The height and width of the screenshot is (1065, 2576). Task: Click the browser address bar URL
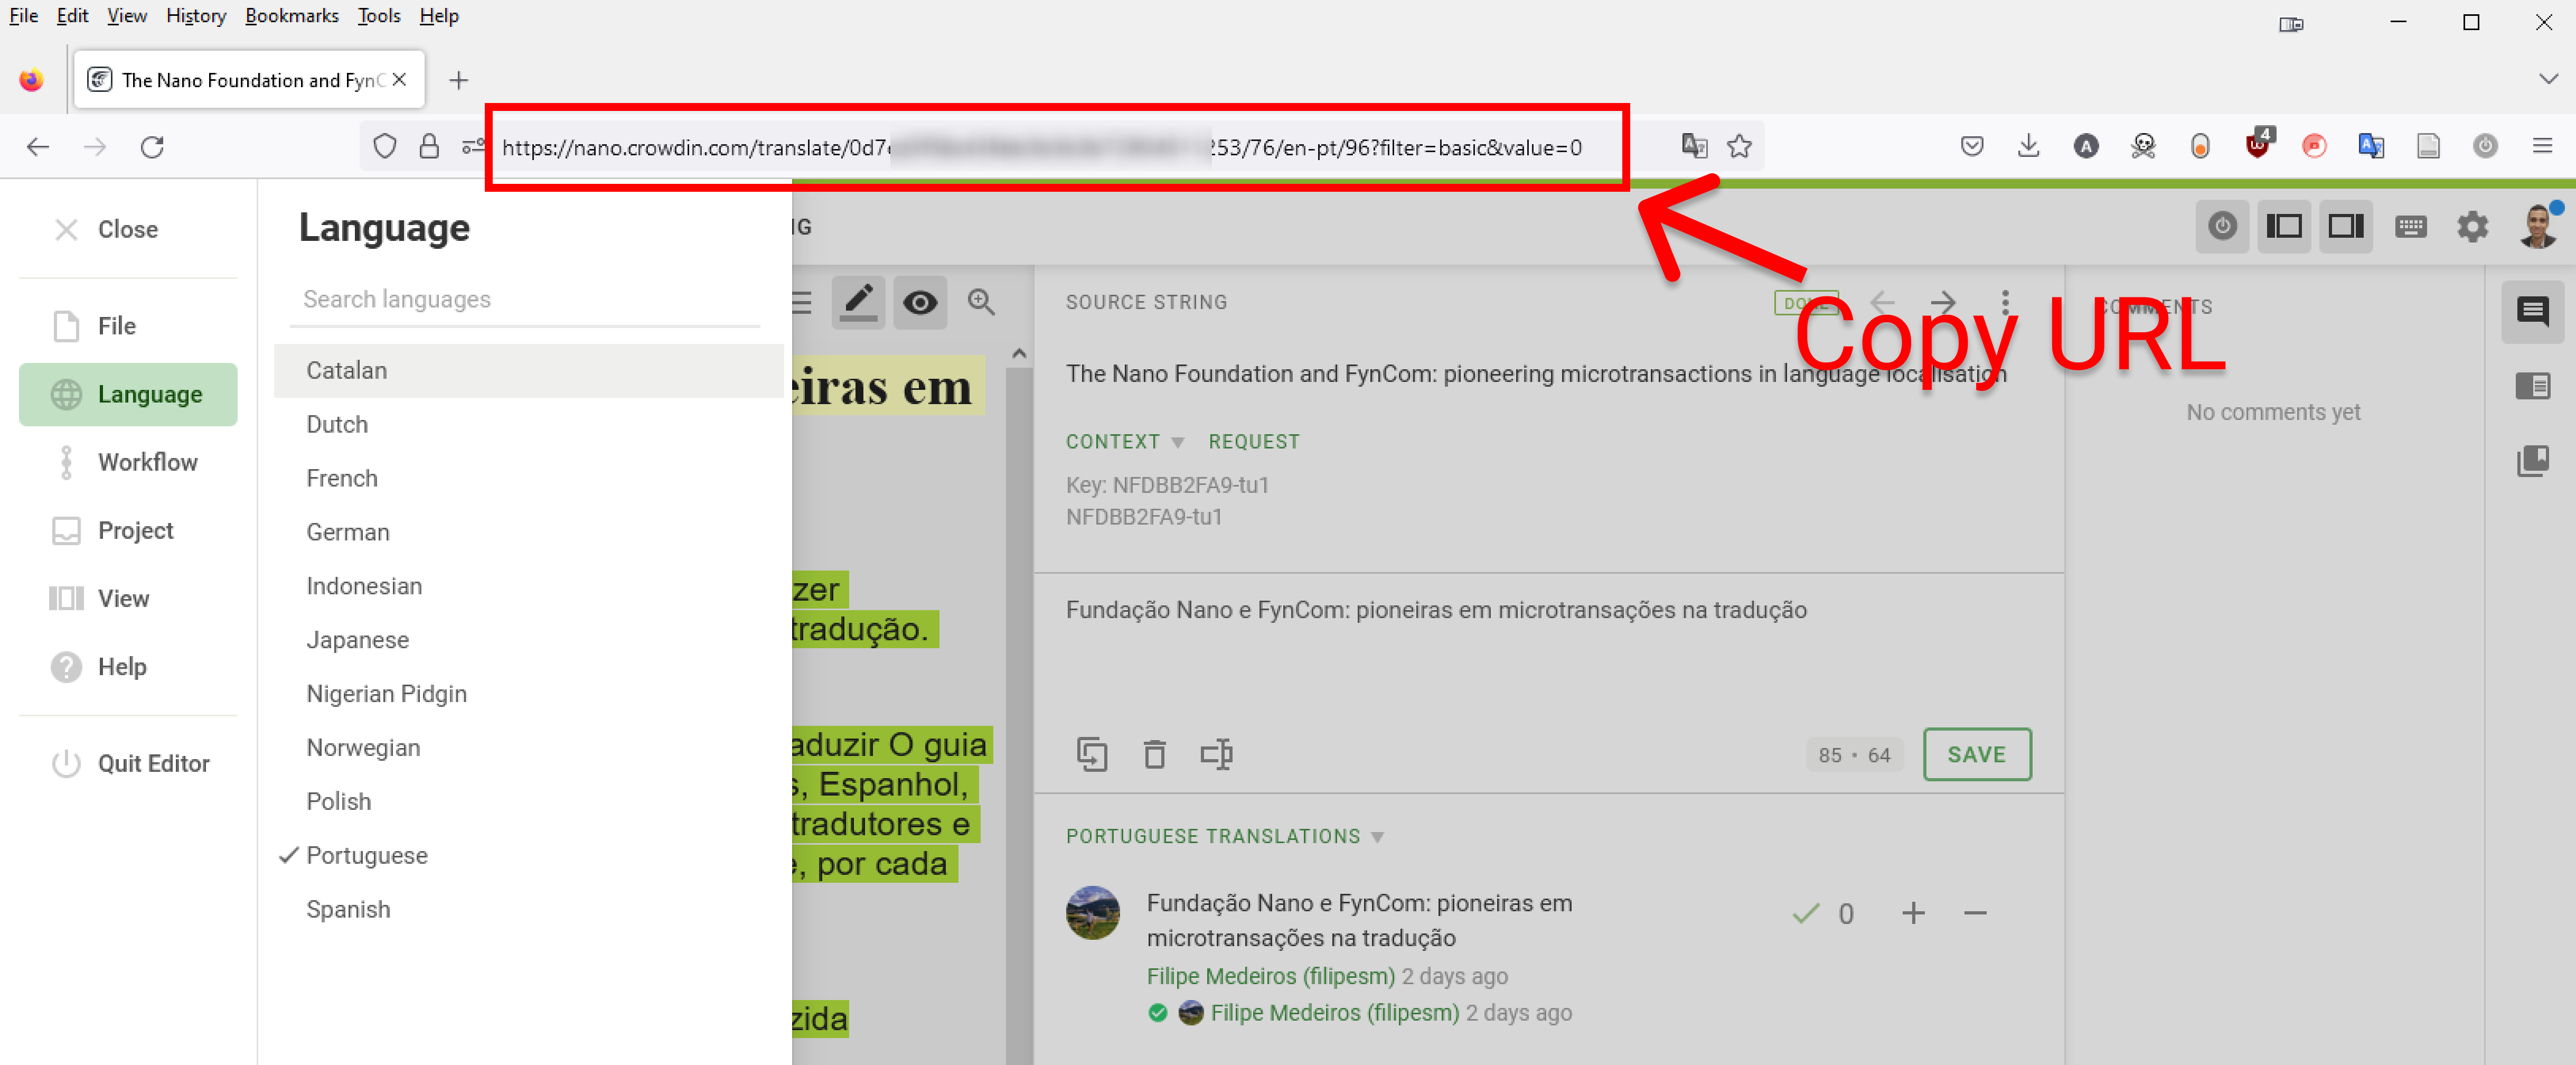1042,148
